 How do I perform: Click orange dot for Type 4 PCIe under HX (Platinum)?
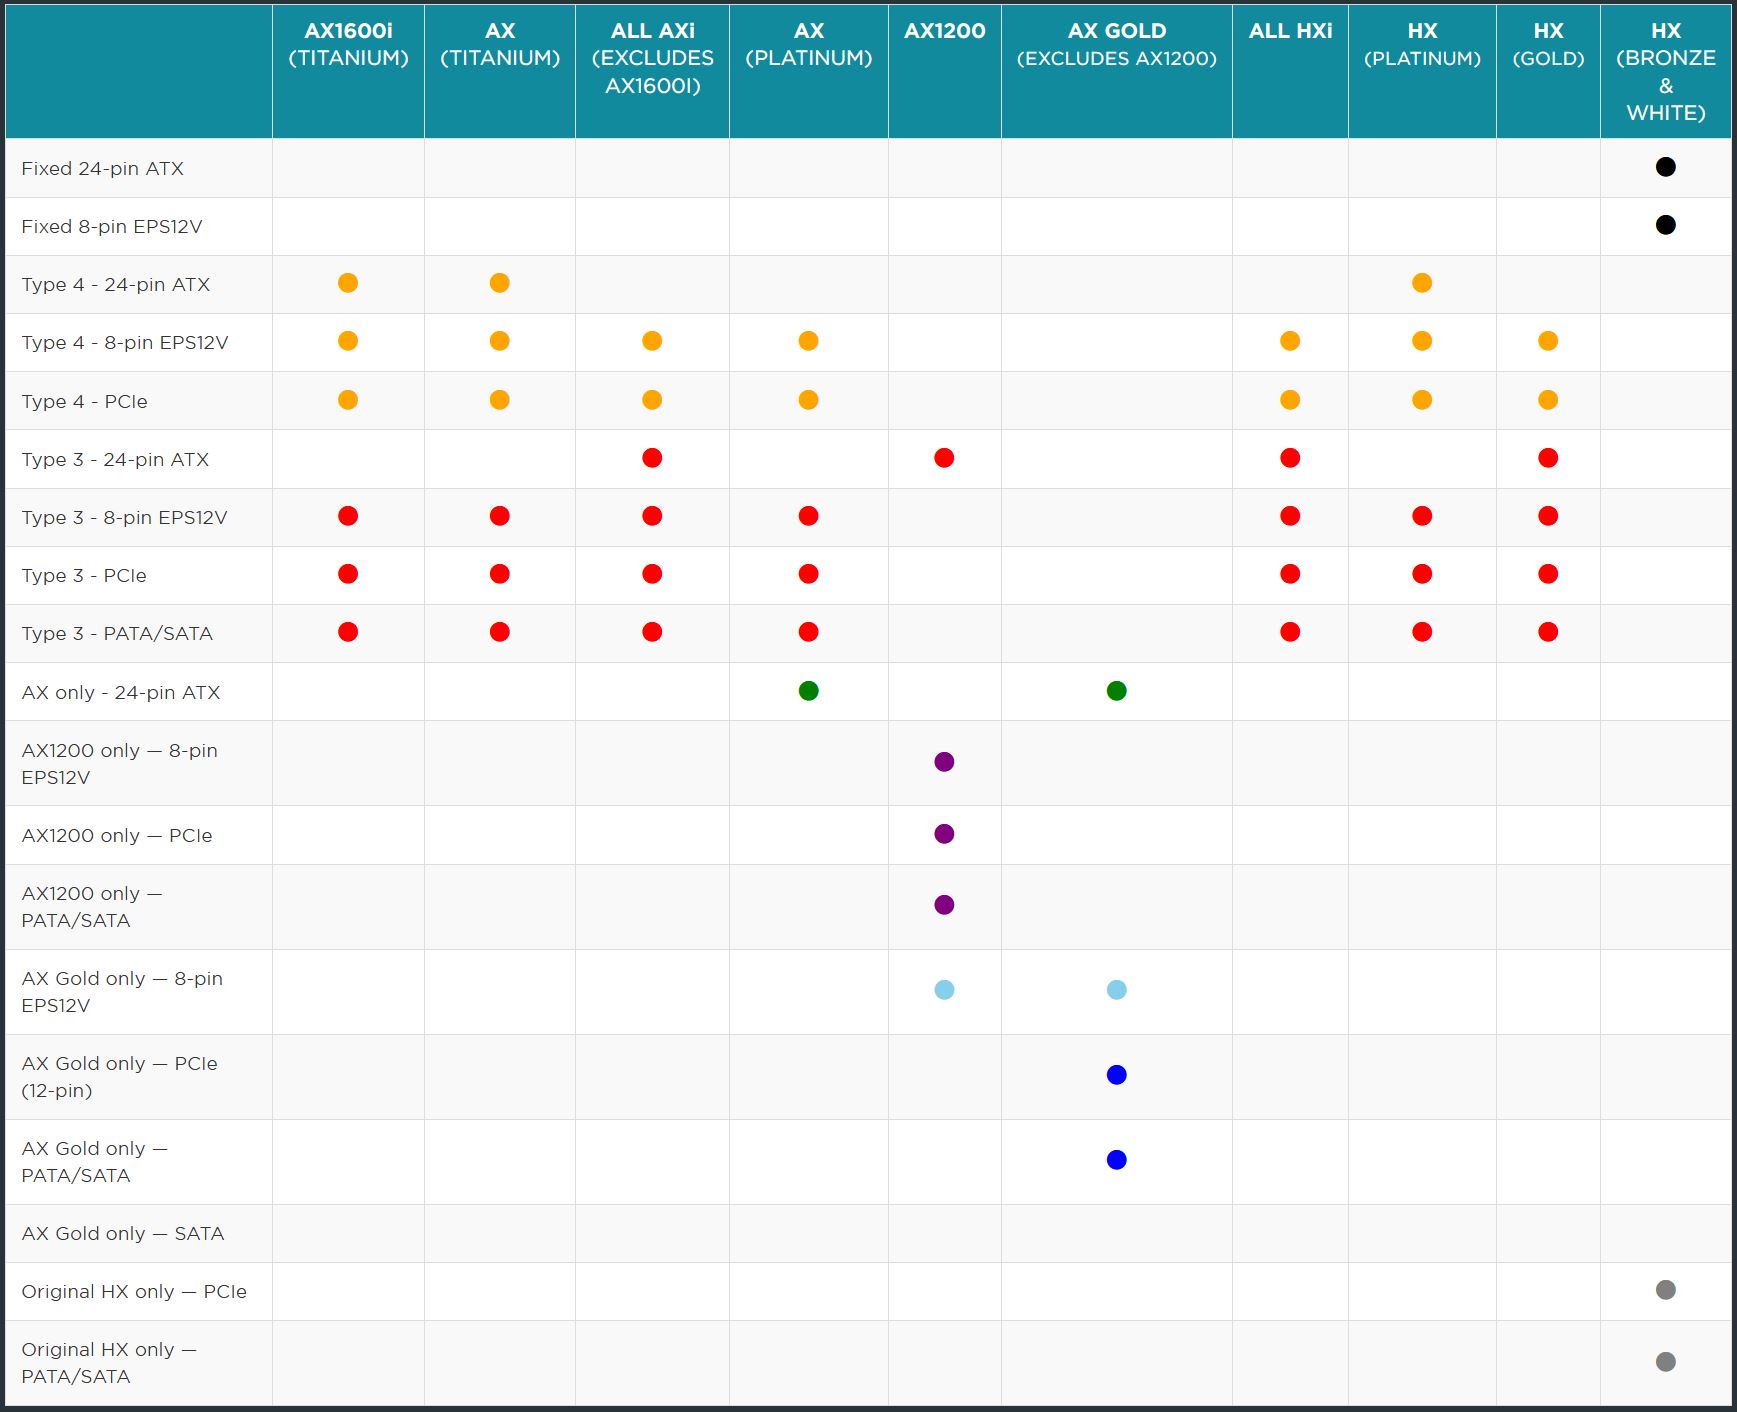tap(1422, 400)
